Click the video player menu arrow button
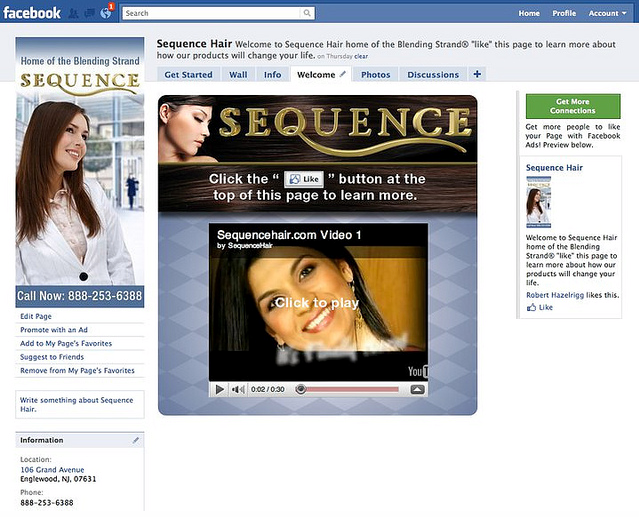 pyautogui.click(x=417, y=389)
